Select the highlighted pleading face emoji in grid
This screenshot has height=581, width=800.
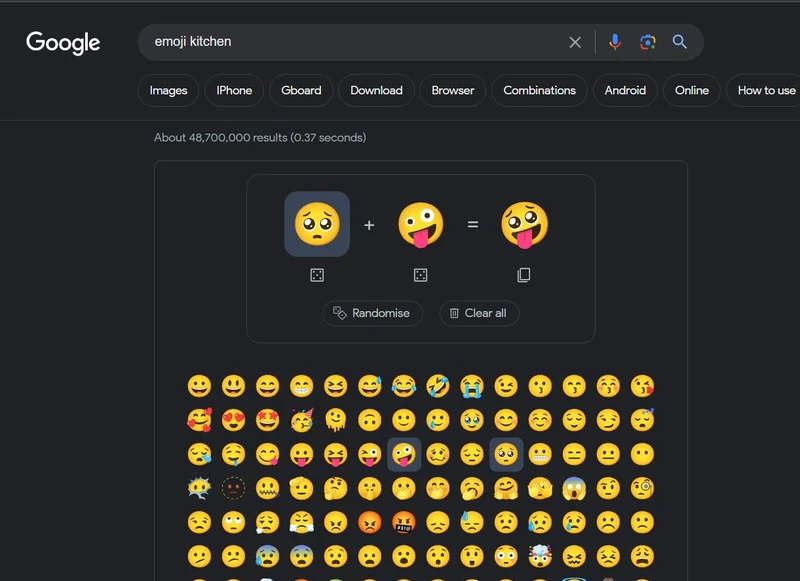507,453
